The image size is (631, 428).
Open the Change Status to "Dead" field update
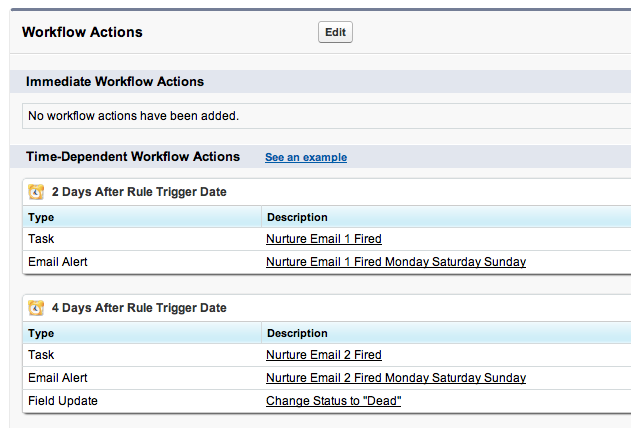pyautogui.click(x=333, y=401)
